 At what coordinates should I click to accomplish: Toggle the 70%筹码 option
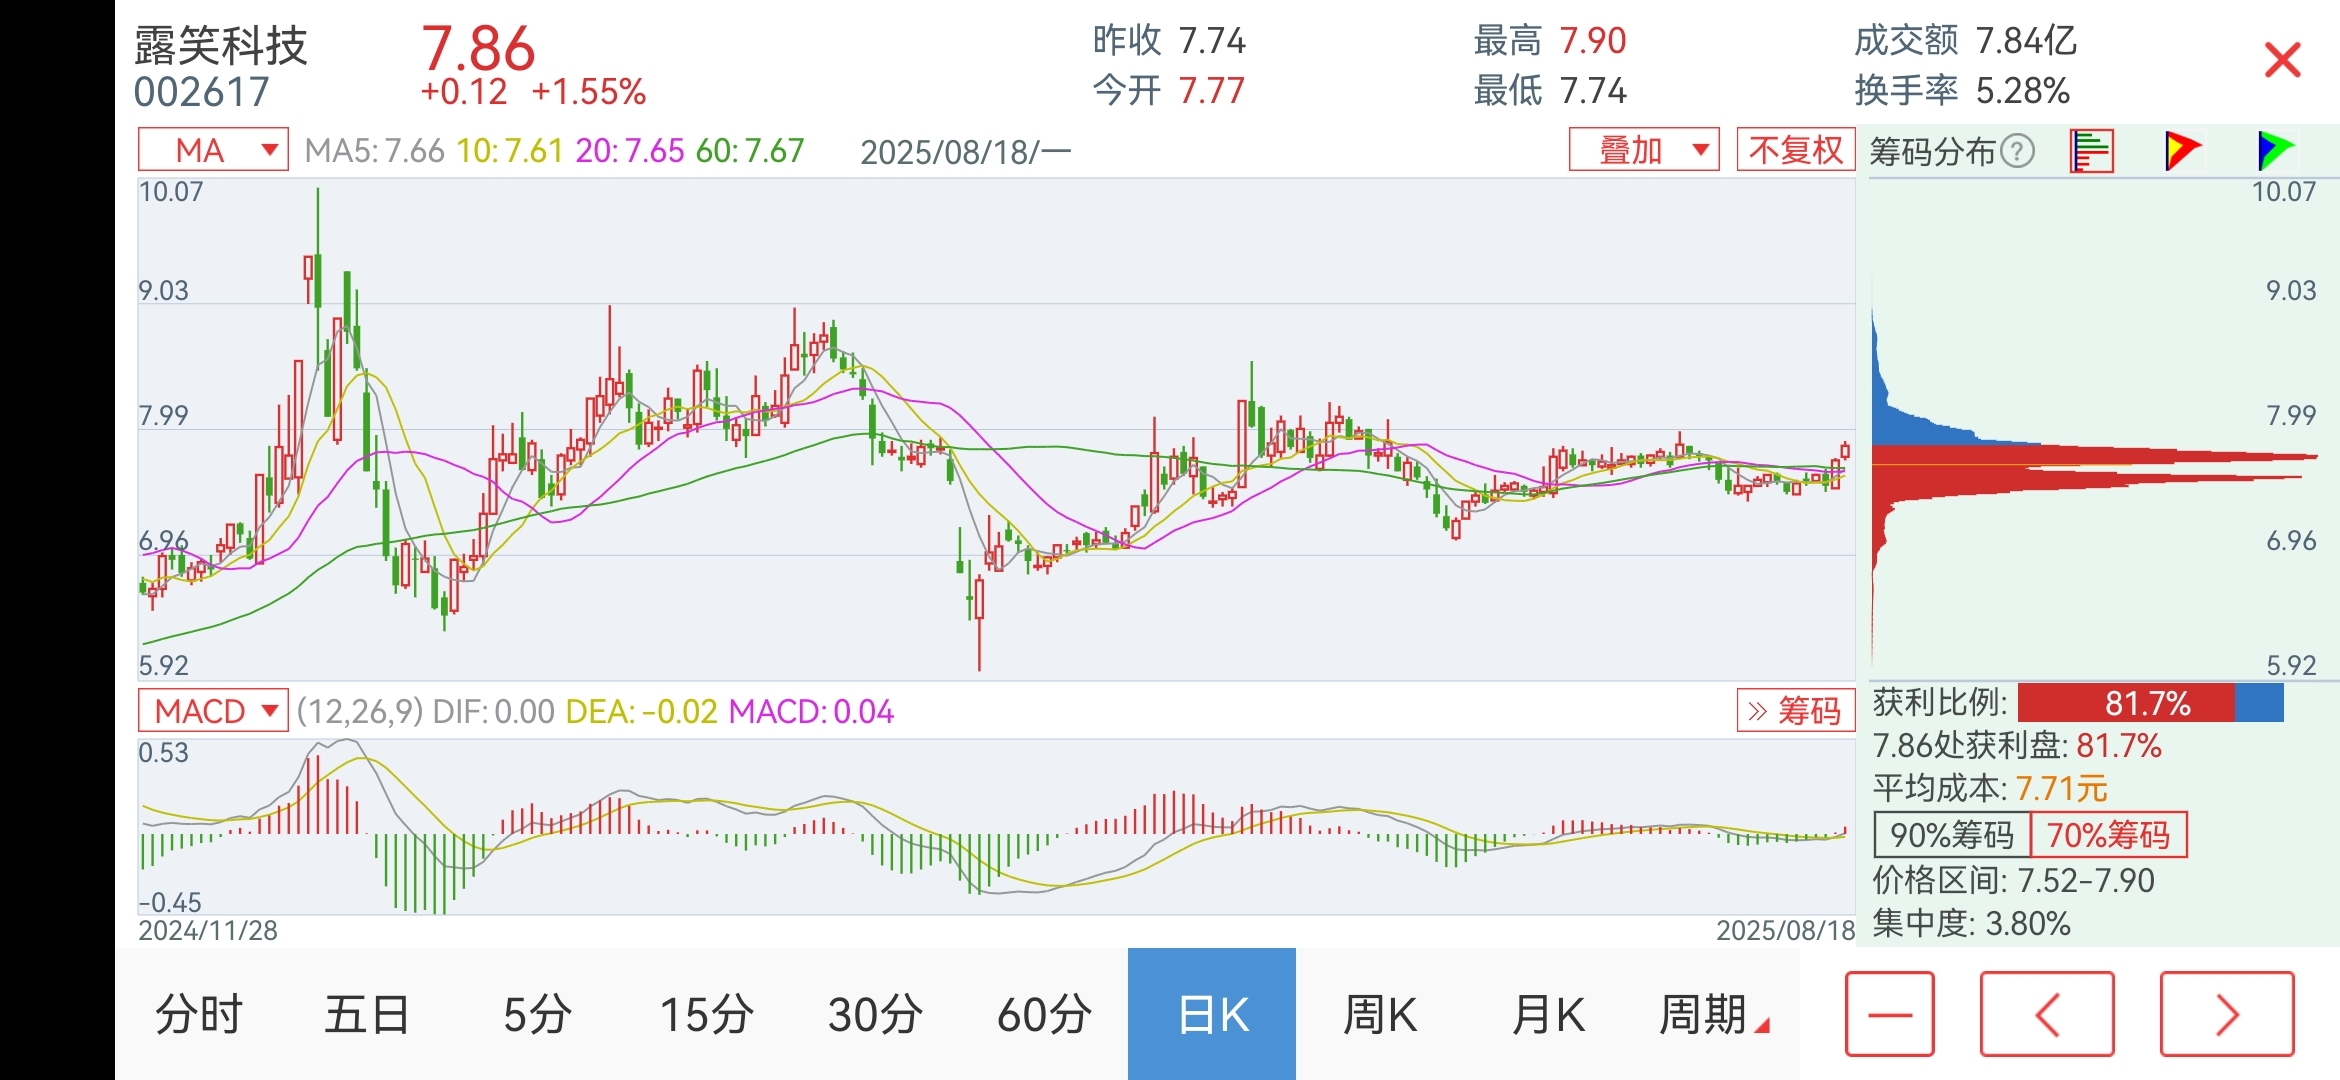pyautogui.click(x=2109, y=834)
